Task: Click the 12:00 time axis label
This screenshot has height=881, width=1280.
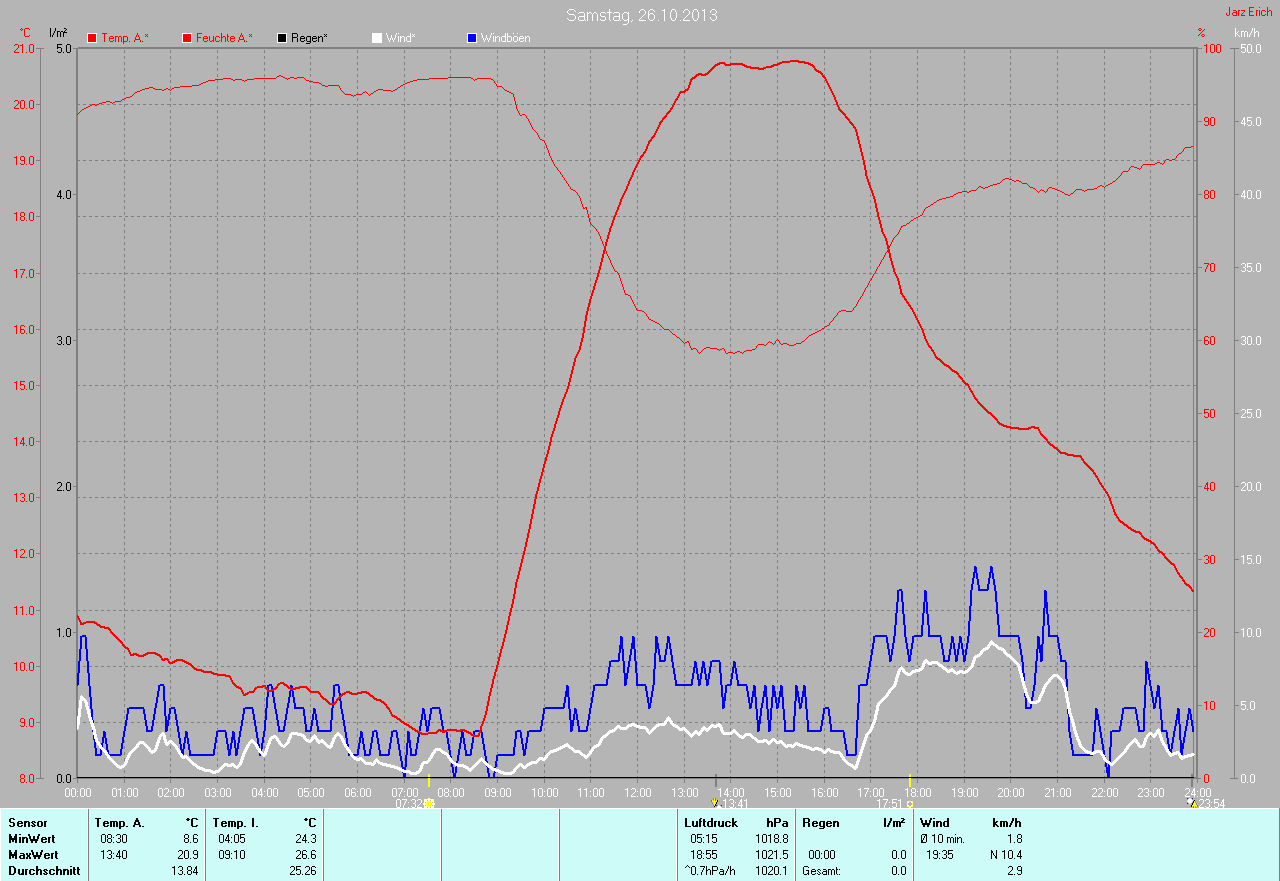Action: 637,792
